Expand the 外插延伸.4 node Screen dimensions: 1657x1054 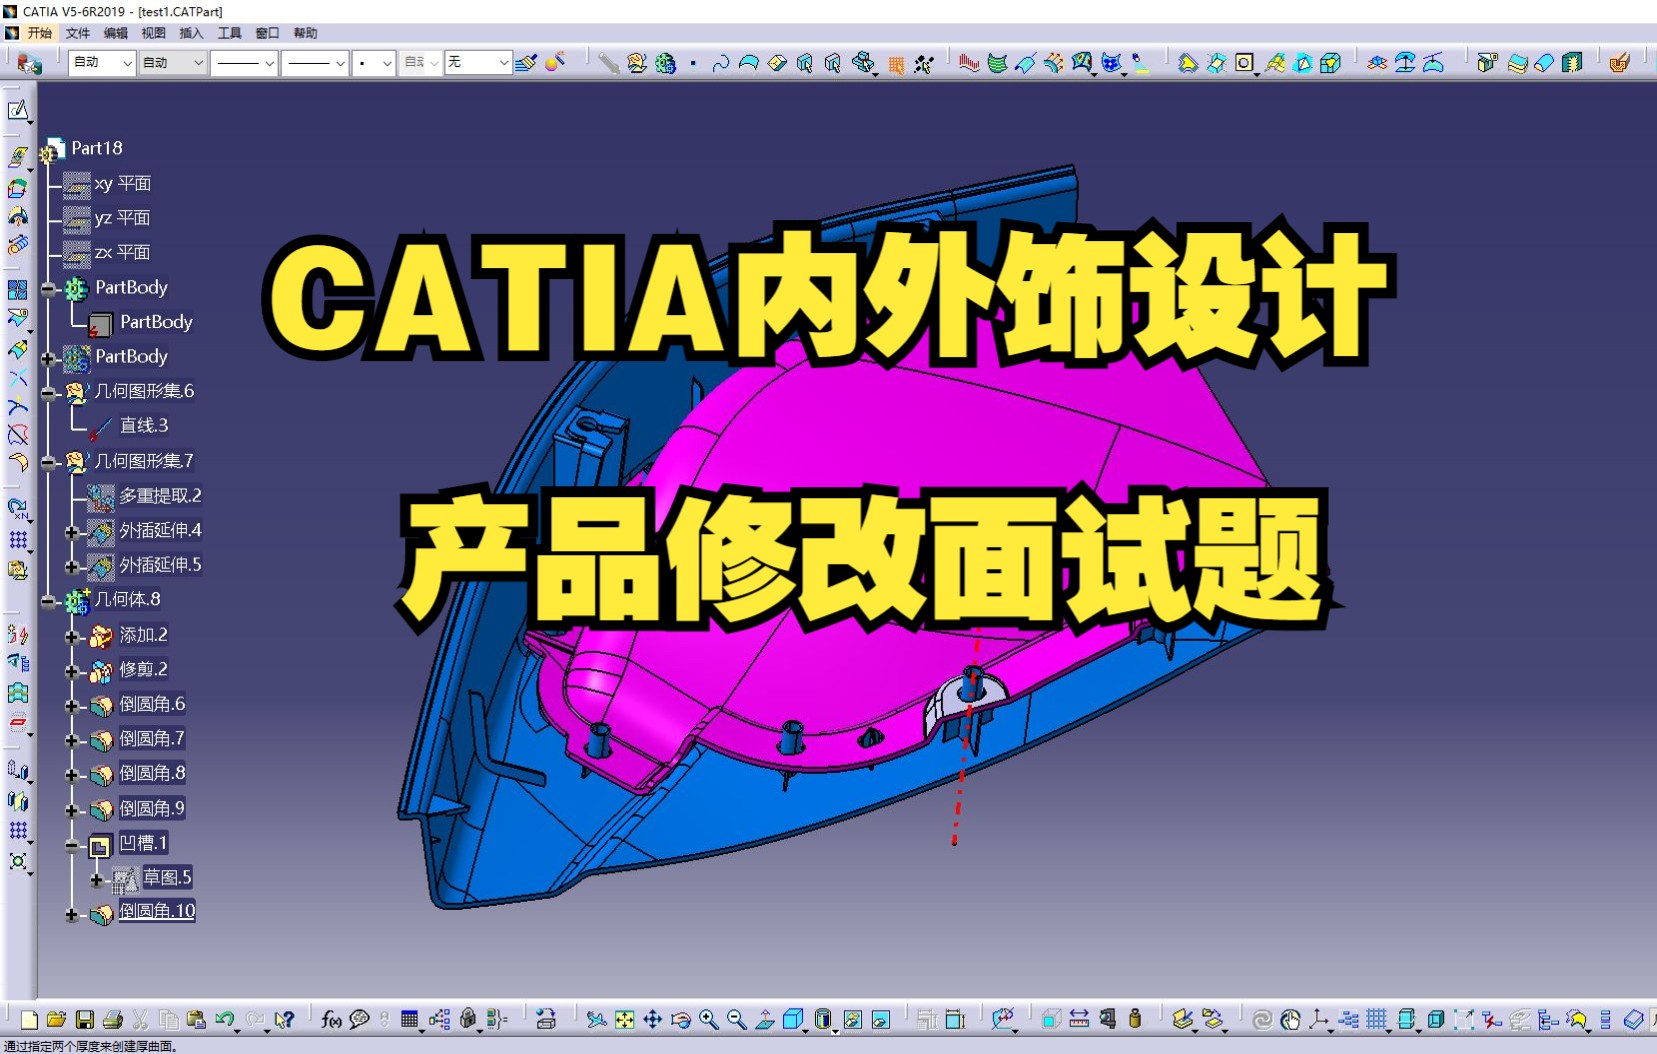(72, 532)
